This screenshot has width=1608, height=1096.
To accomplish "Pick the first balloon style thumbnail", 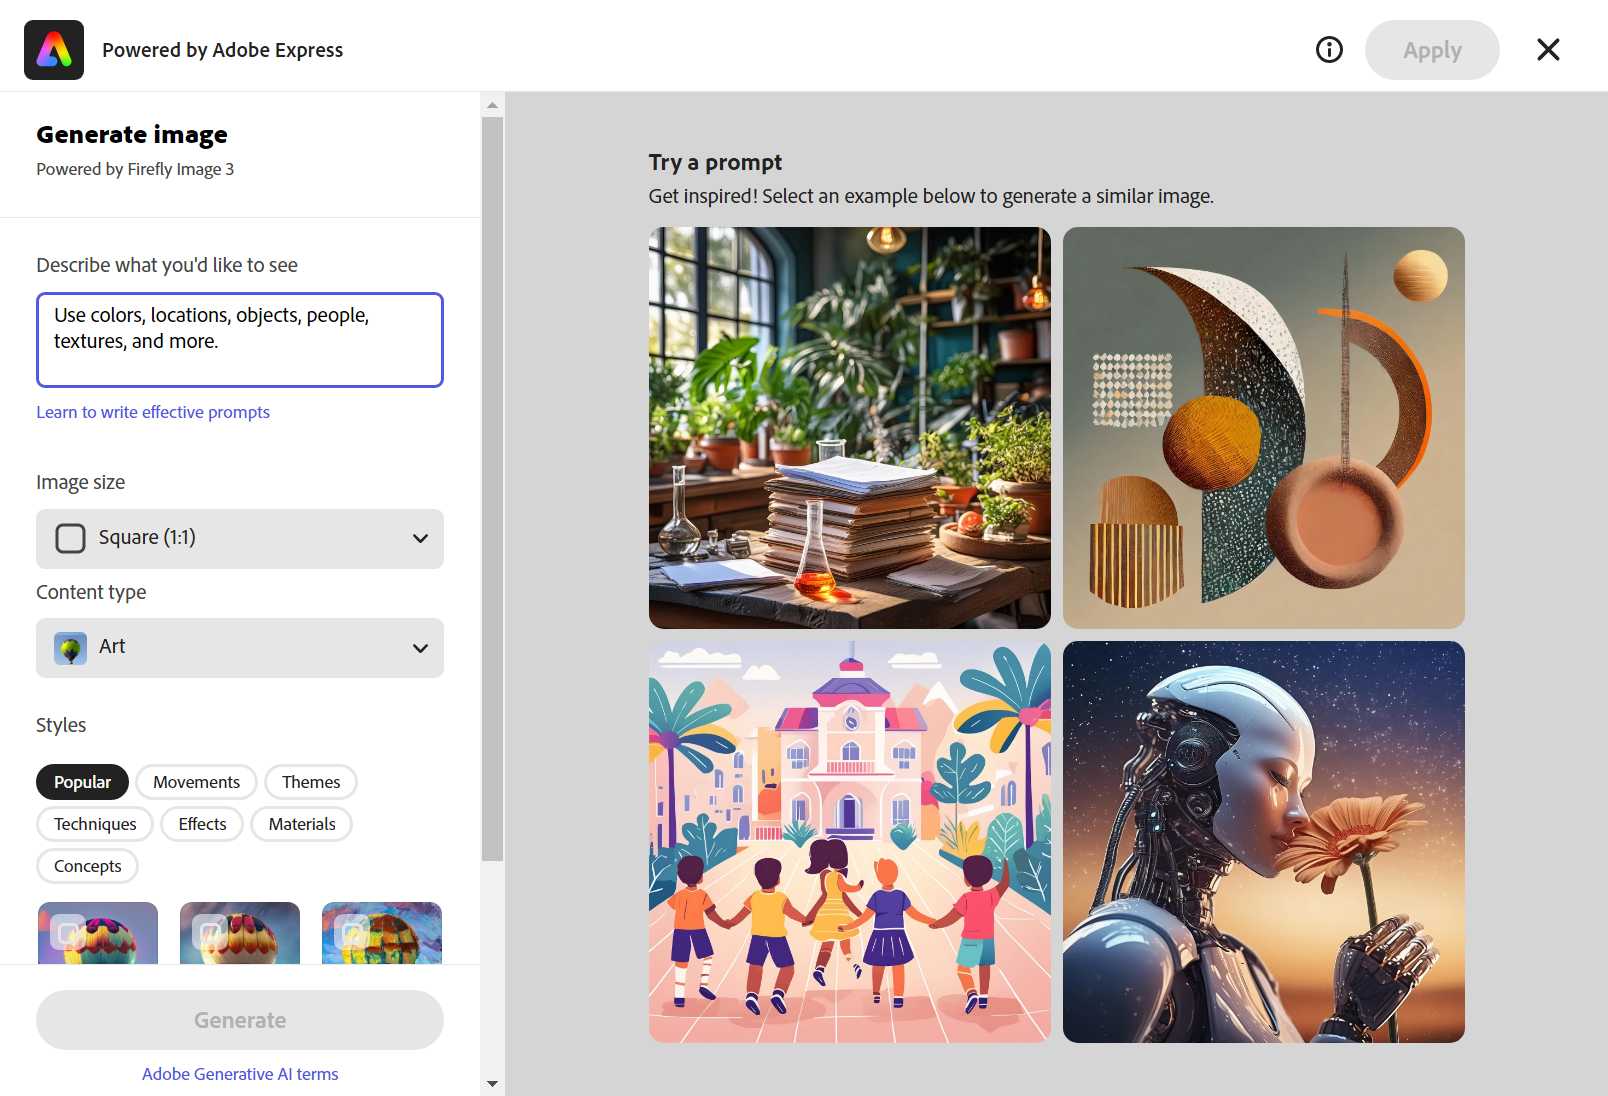I will click(98, 933).
